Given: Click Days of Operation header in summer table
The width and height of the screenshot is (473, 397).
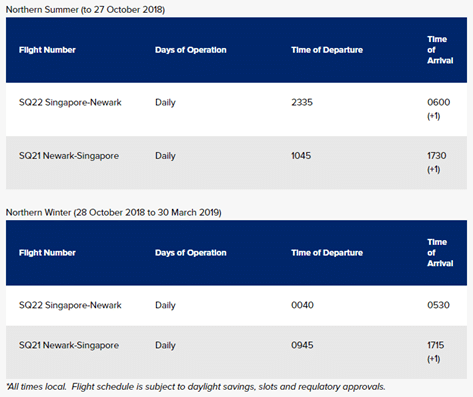Looking at the screenshot, I should pos(191,50).
